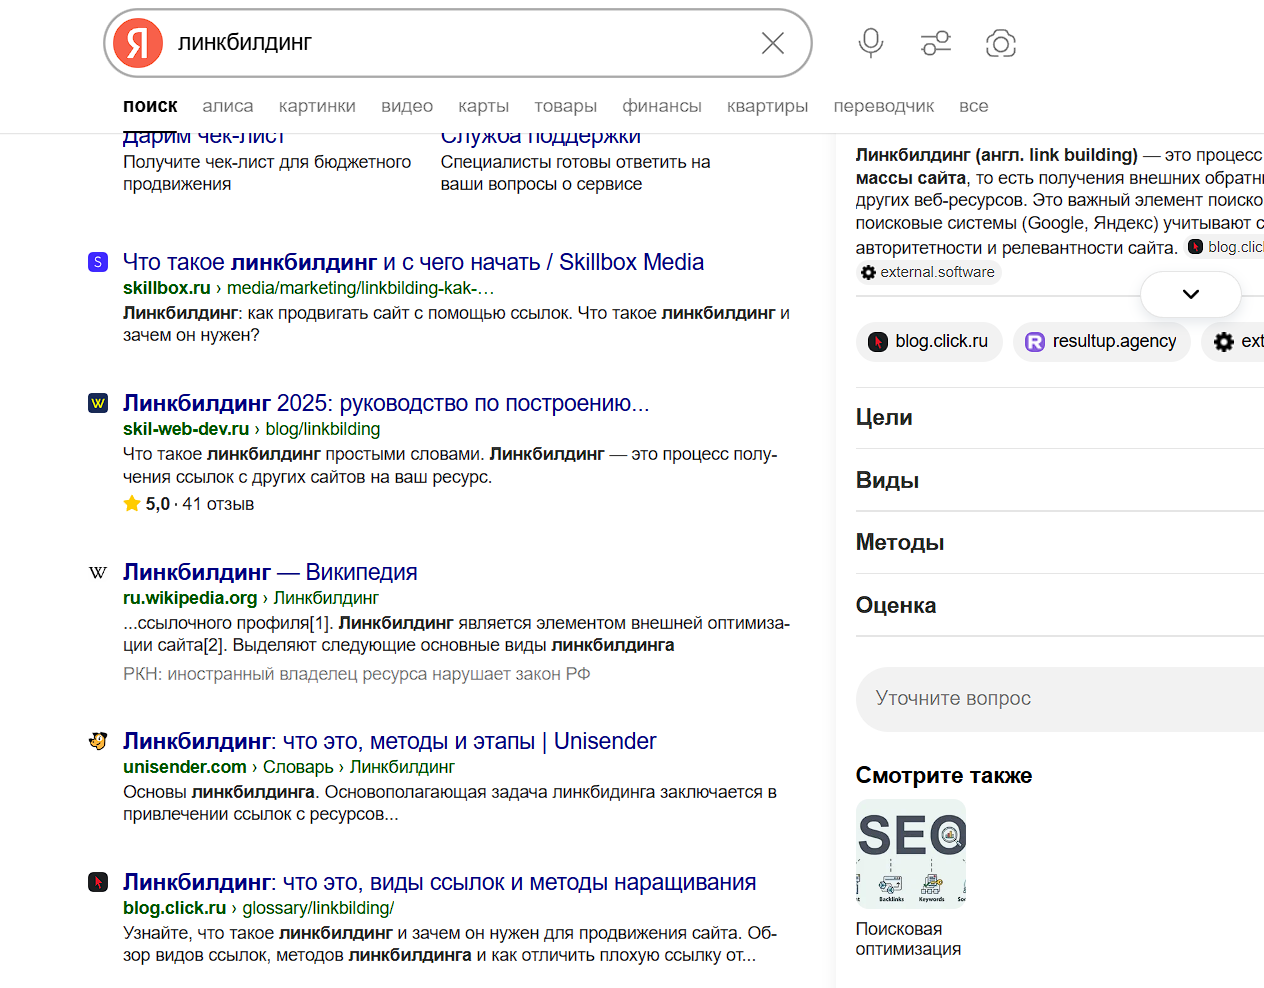Viewport: 1264px width, 988px height.
Task: Open the Служба поддержки ad sitelink
Action: pos(541,137)
